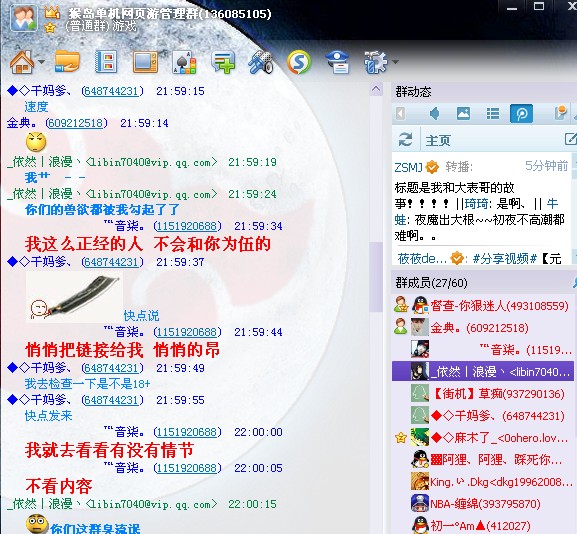Open ZSMJ poster name link
This screenshot has height=534, width=577.
coord(408,167)
